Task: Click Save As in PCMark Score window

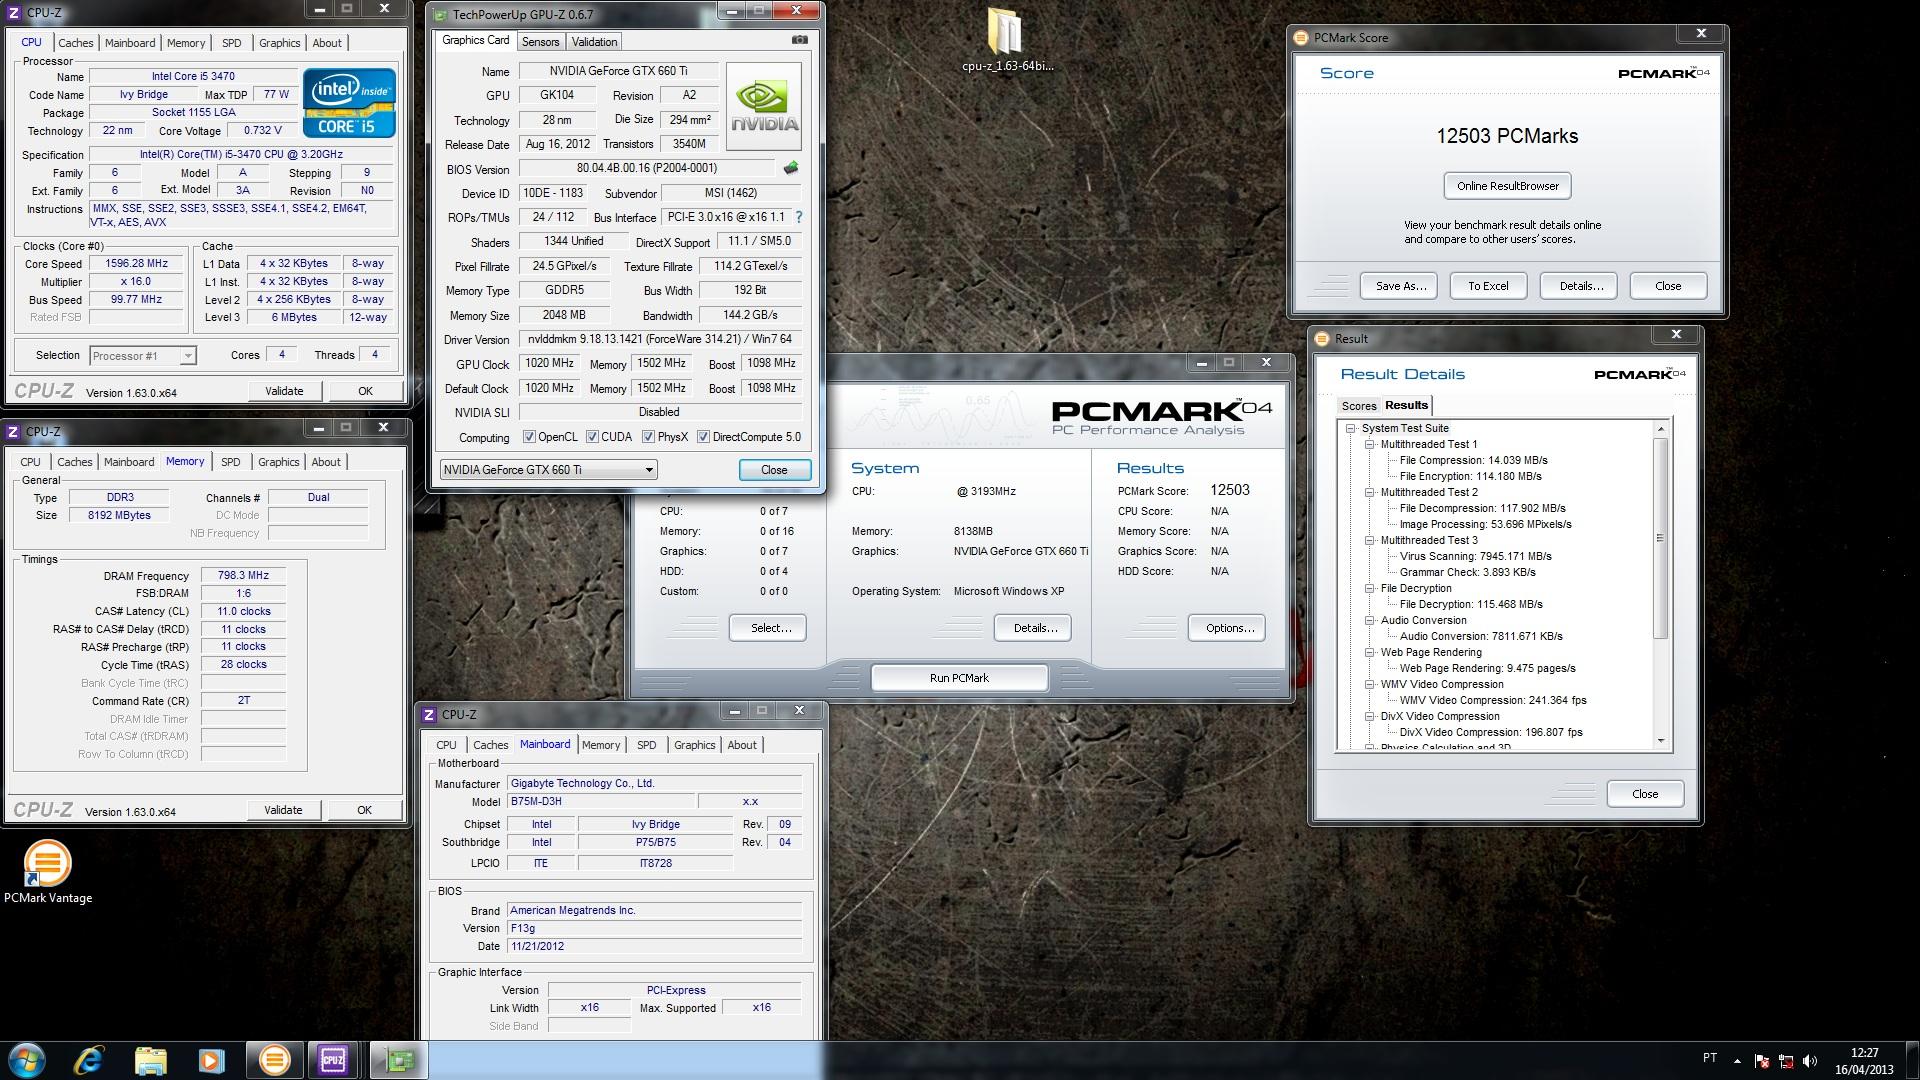Action: click(1399, 286)
